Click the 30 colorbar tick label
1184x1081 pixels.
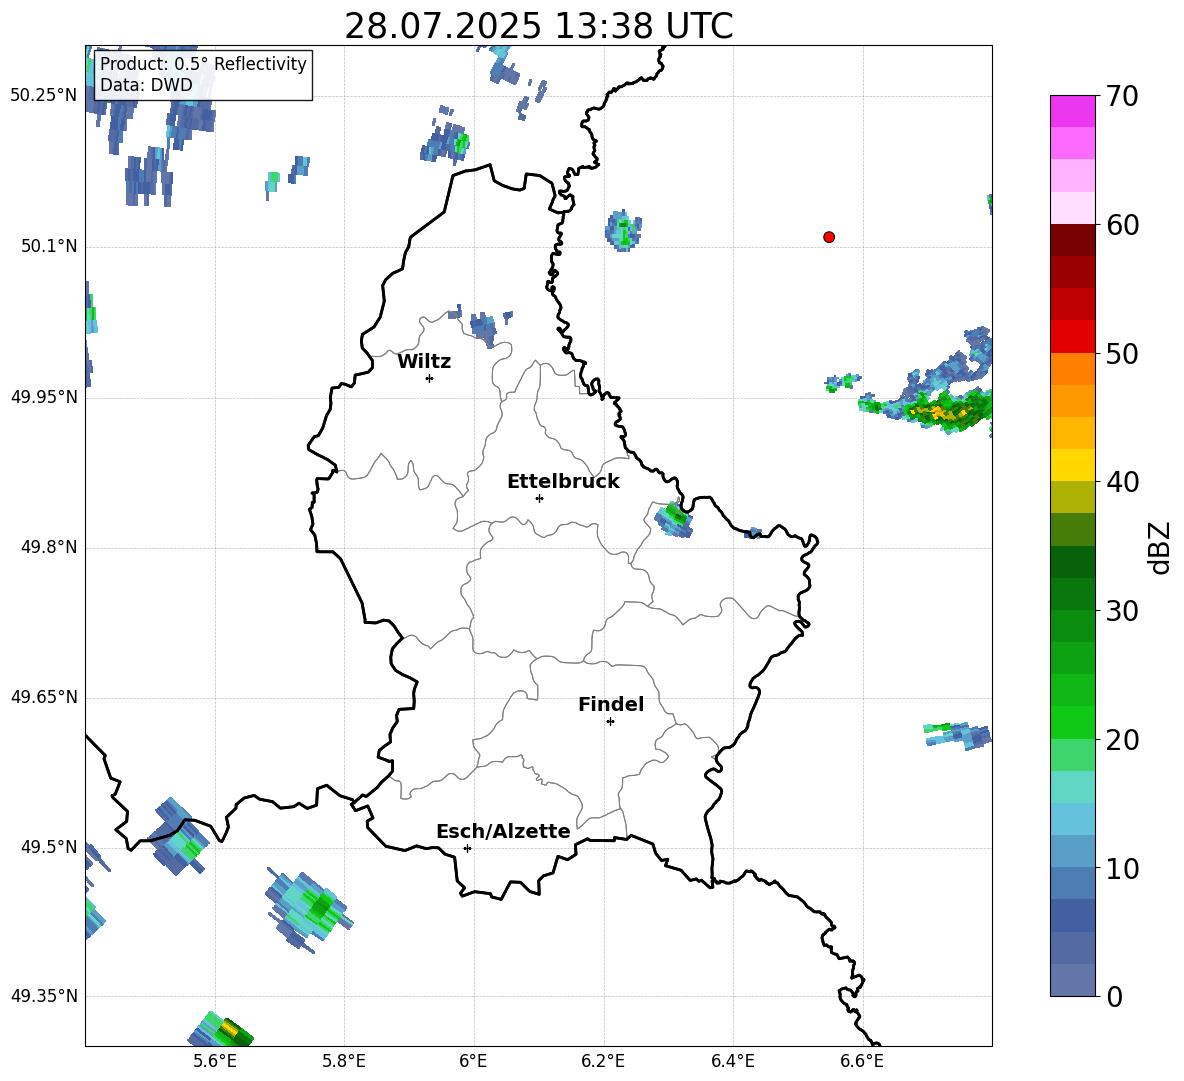click(1121, 611)
